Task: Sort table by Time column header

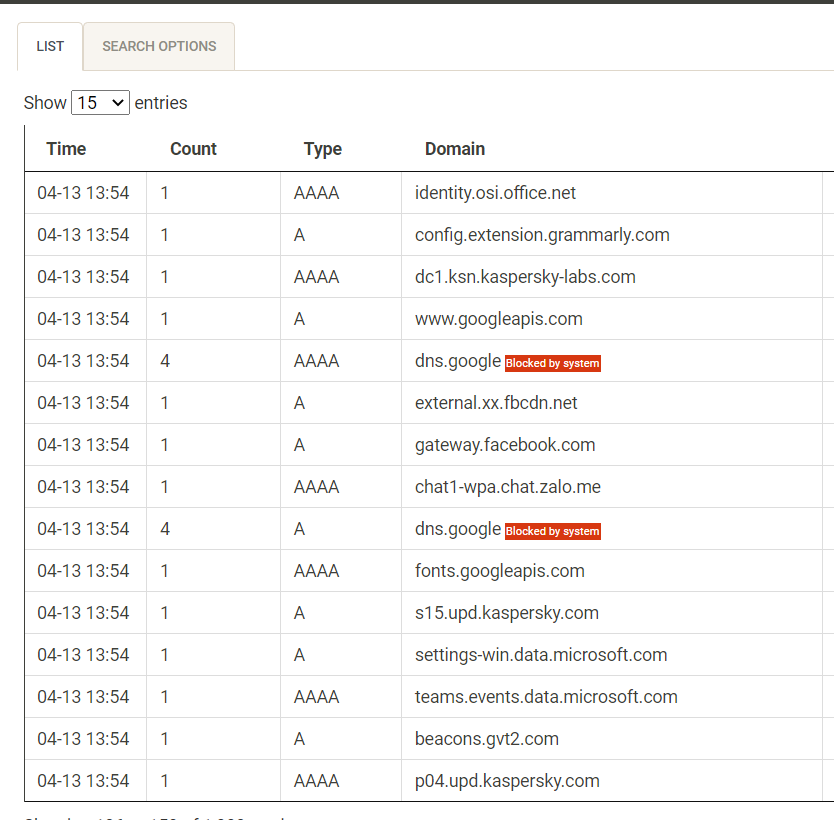Action: point(66,149)
